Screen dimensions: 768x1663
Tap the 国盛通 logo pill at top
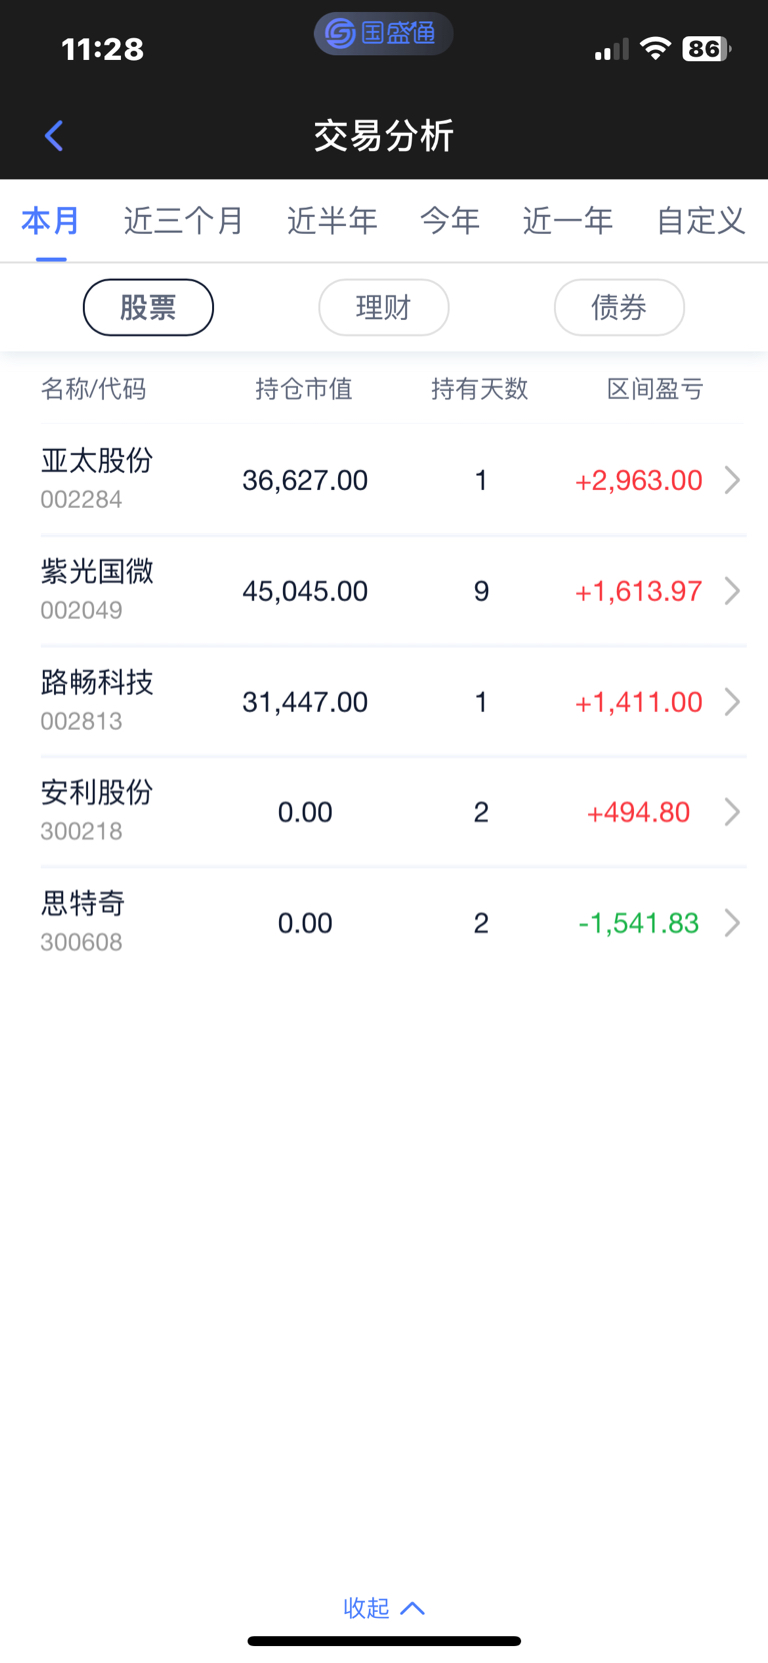coord(383,33)
